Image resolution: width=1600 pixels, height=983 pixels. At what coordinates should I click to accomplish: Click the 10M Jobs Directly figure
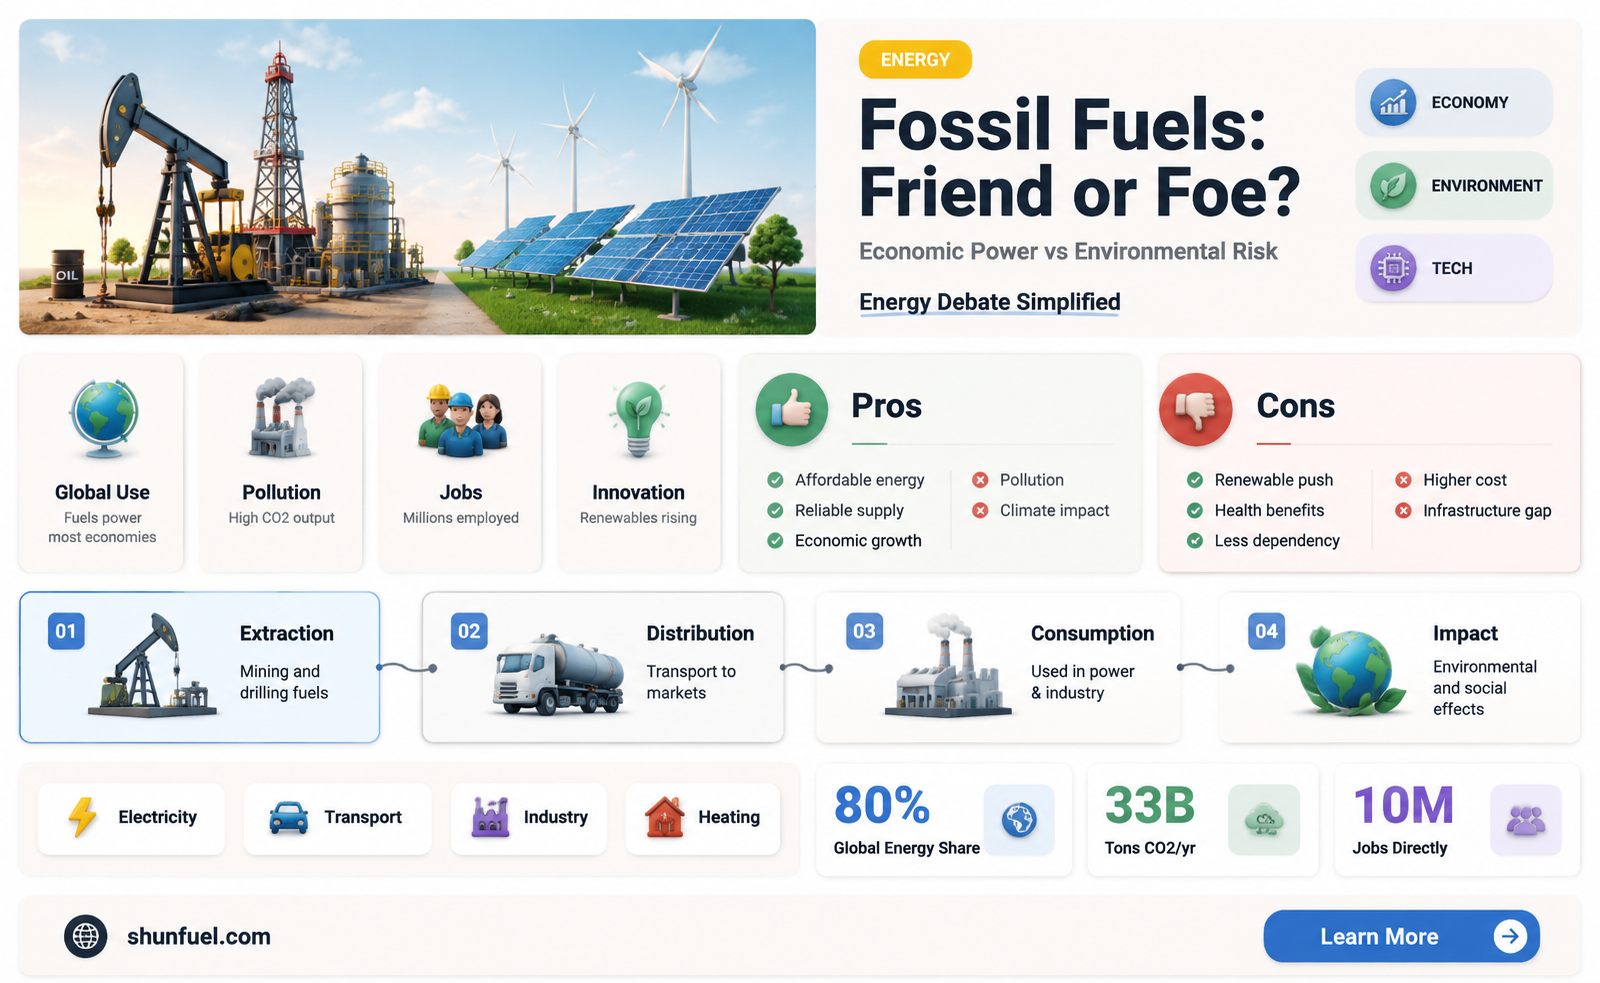click(1403, 806)
